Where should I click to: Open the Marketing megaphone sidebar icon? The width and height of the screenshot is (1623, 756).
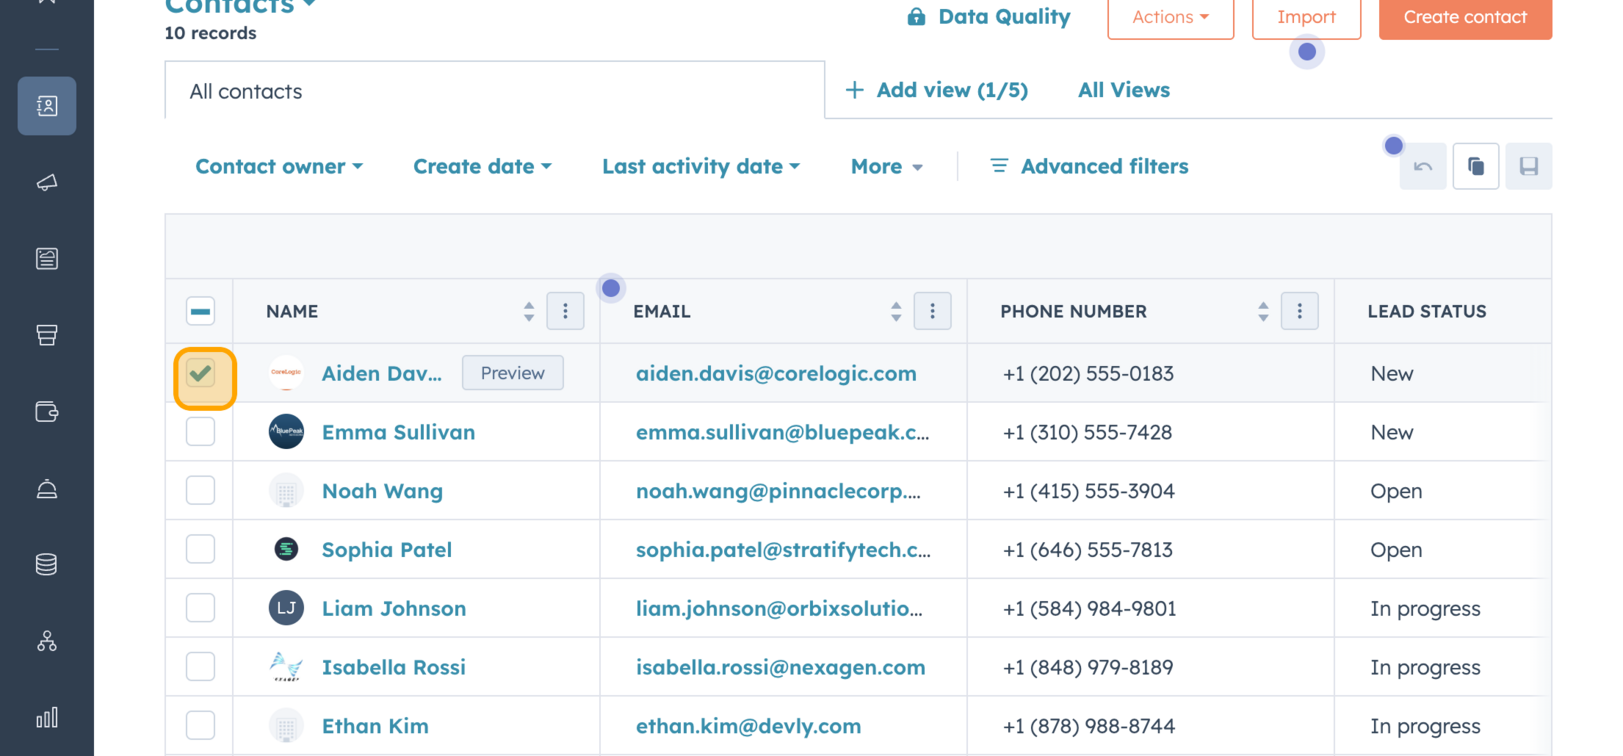[x=47, y=182]
